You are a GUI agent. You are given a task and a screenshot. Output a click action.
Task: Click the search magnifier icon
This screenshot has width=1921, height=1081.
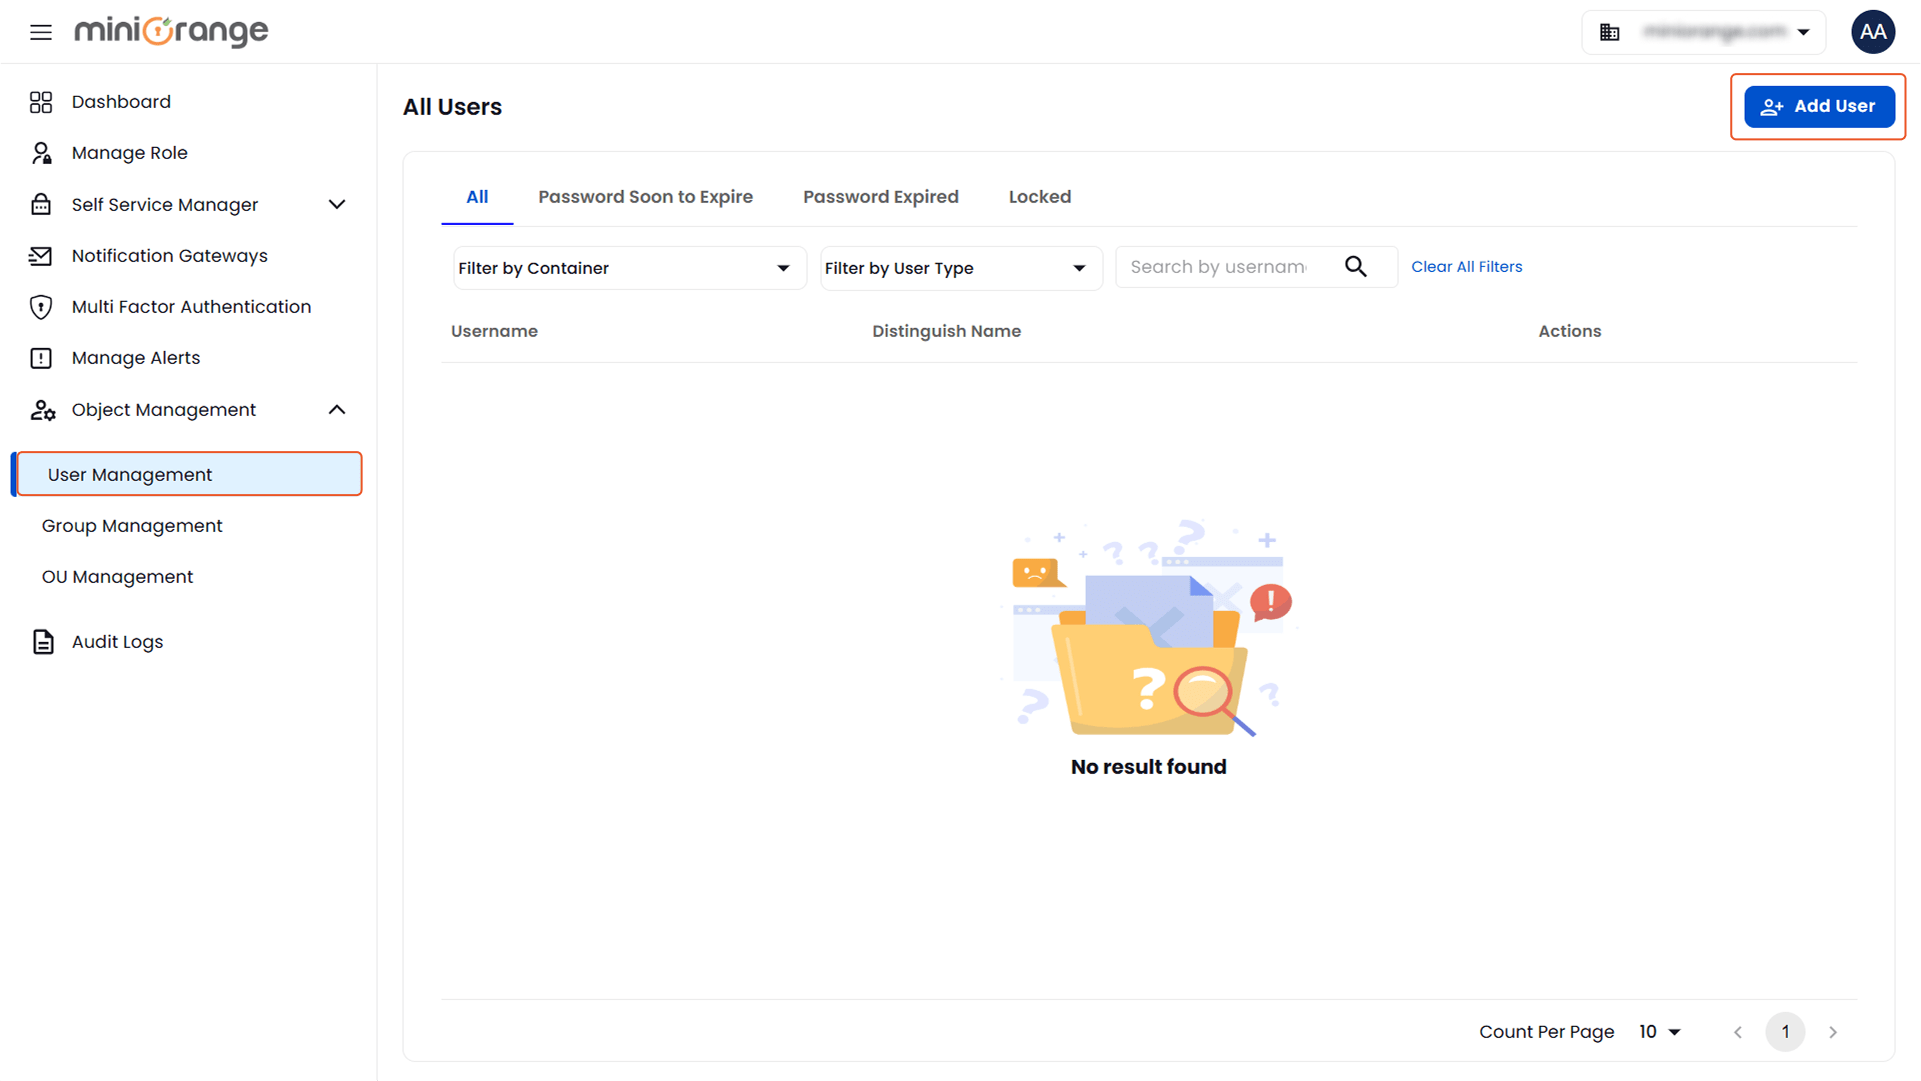point(1356,267)
